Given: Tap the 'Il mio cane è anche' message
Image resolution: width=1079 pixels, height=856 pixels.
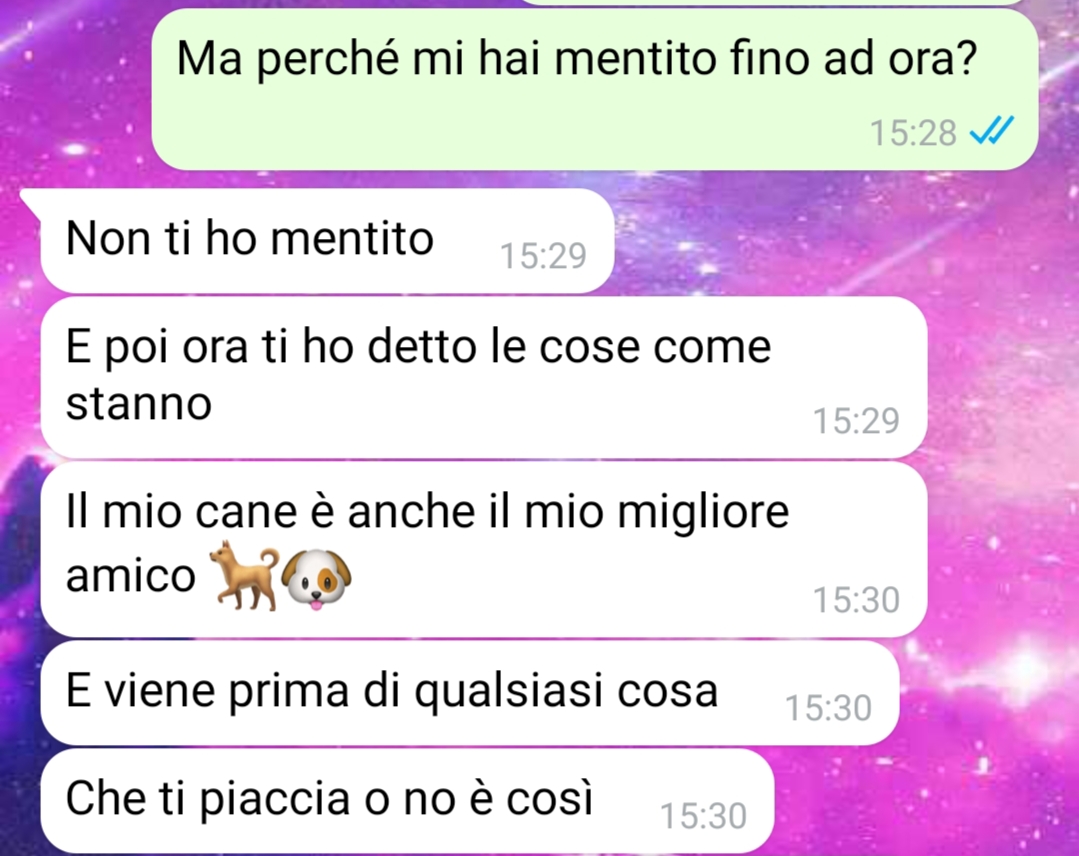Looking at the screenshot, I should pyautogui.click(x=484, y=550).
